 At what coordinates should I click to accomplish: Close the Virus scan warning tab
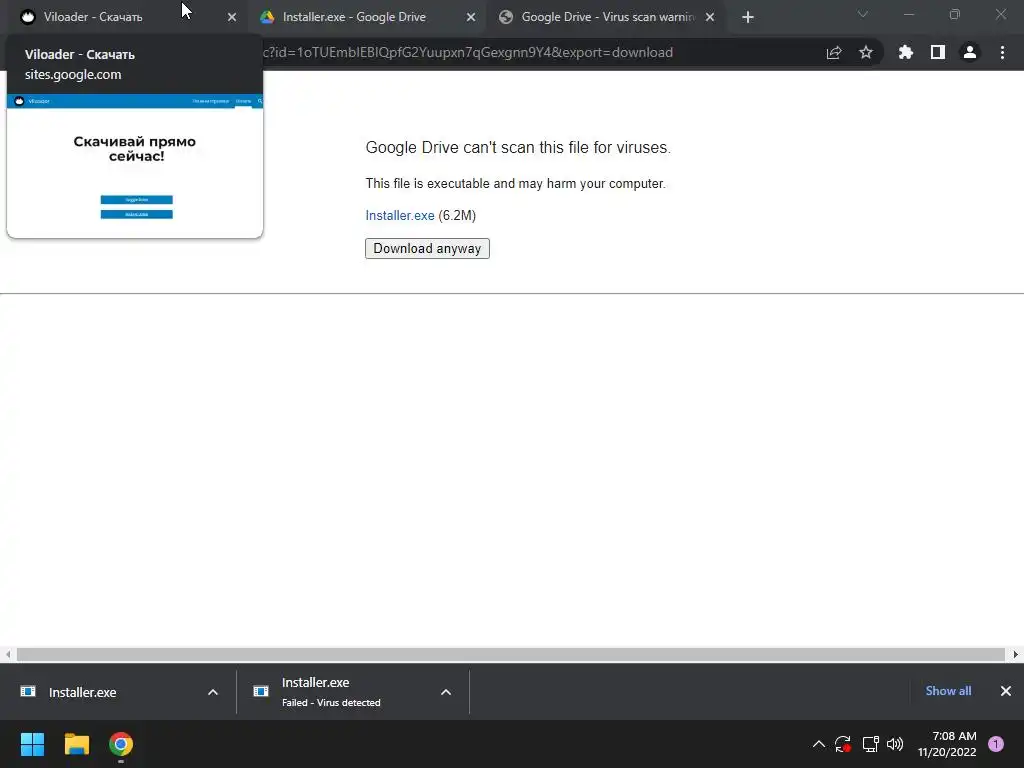[x=710, y=18]
